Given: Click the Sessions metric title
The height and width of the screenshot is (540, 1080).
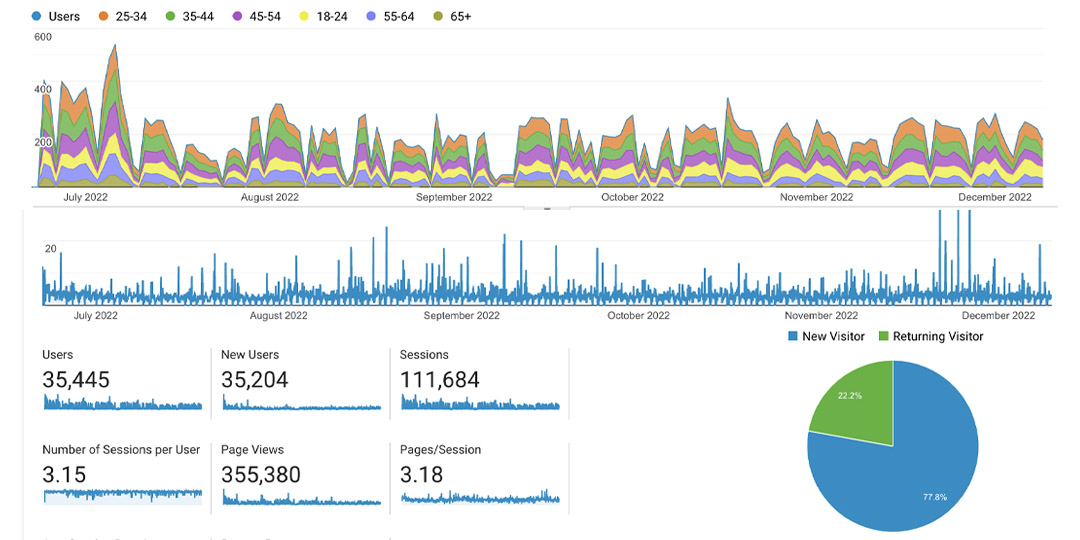Looking at the screenshot, I should coord(424,355).
